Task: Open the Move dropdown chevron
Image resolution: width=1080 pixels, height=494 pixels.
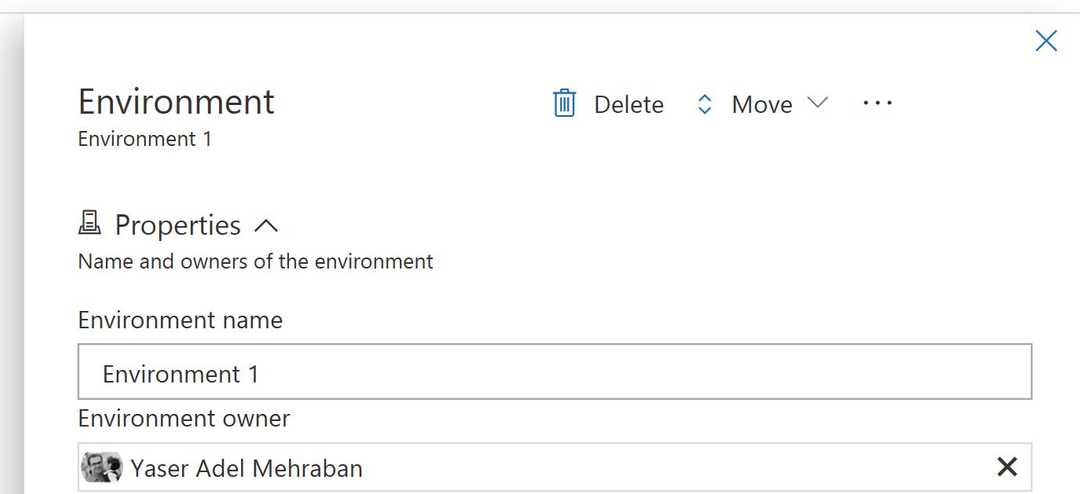Action: [x=818, y=103]
